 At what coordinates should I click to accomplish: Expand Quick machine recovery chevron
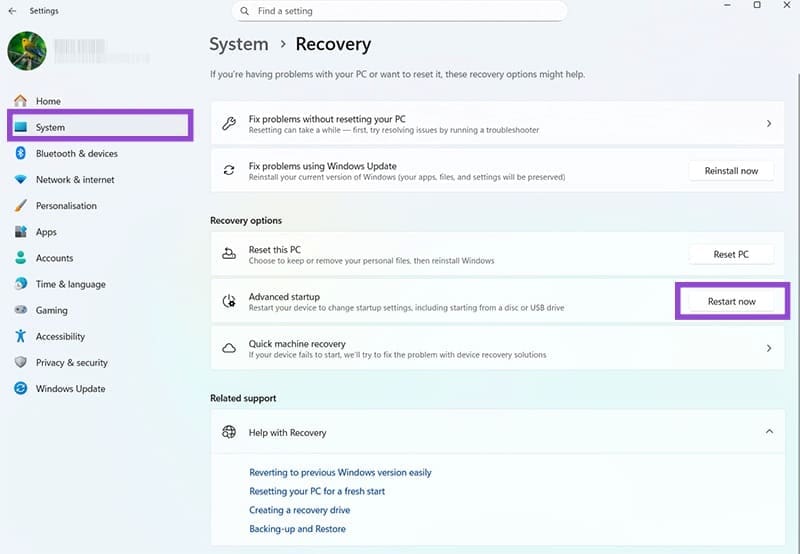pos(768,349)
